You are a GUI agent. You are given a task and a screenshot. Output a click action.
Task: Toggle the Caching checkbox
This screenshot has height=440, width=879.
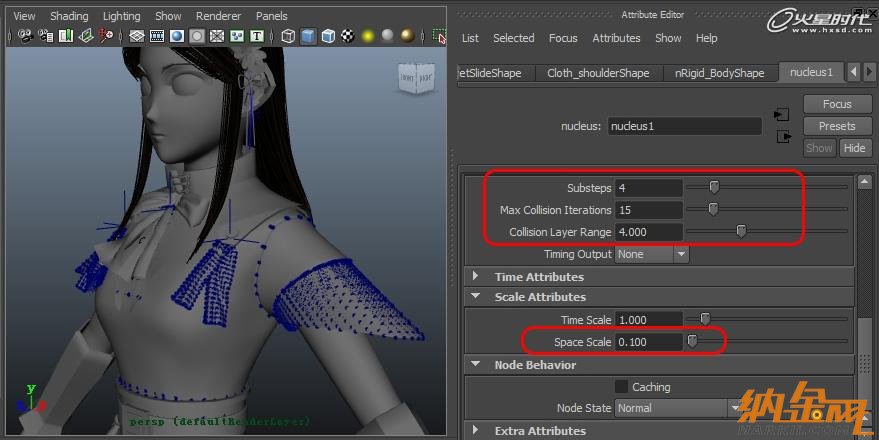click(621, 386)
